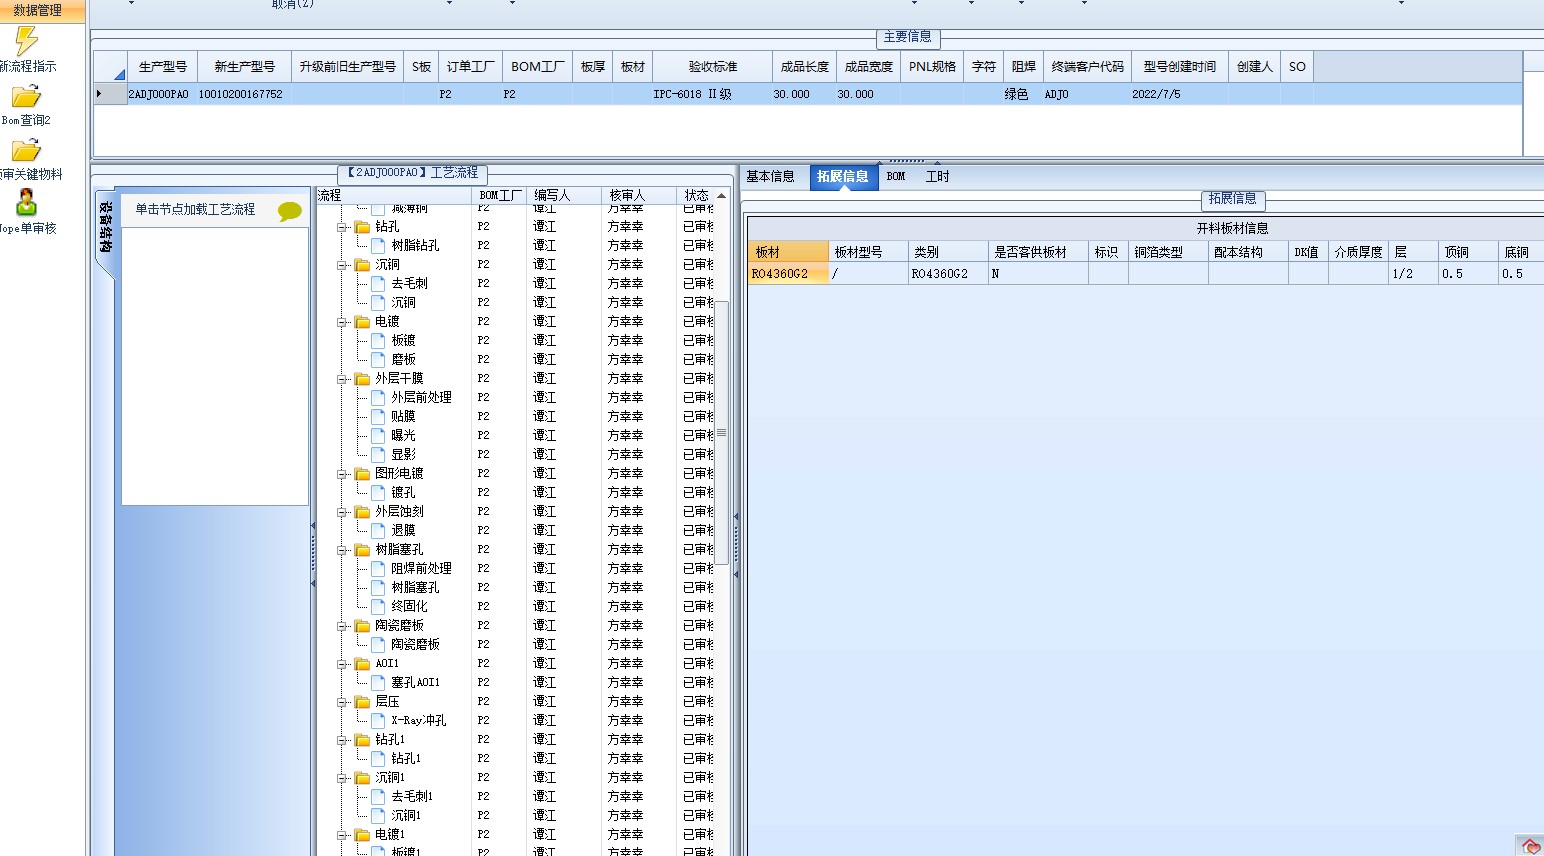Collapse the 树脂塞孔 tree node
Screen dimensions: 1544x856
coord(342,550)
